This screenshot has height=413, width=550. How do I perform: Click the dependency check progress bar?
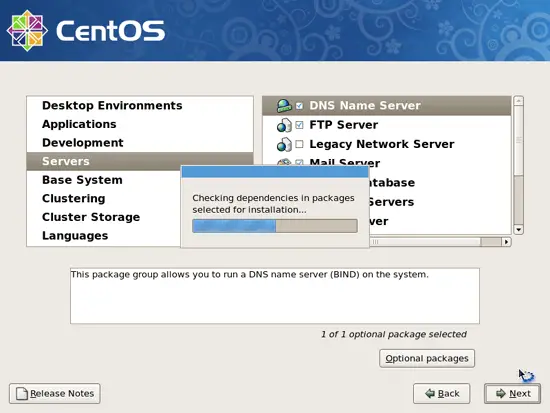click(x=275, y=226)
